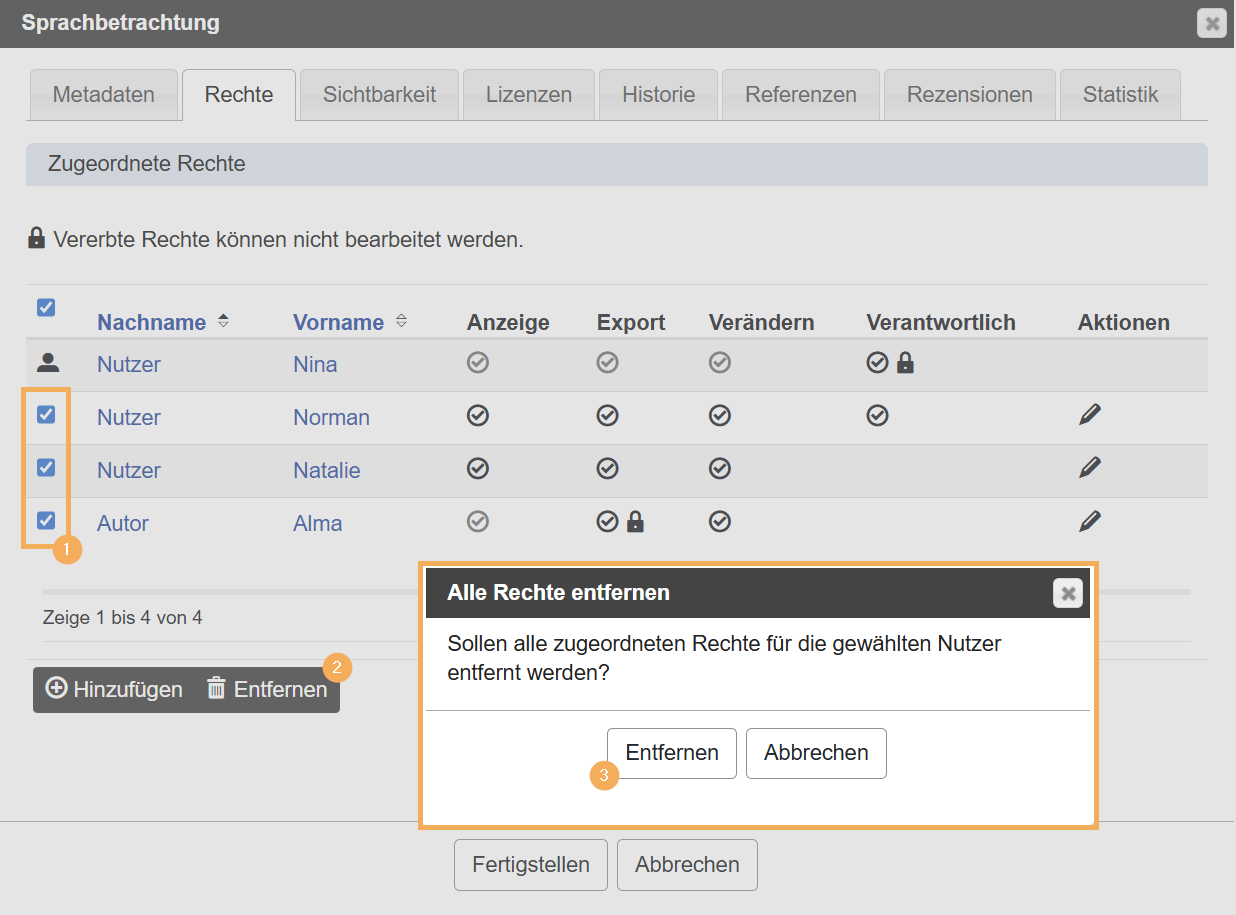The image size is (1236, 915).
Task: Click Verantwortlich checkmark icon for Norman
Action: 877,415
